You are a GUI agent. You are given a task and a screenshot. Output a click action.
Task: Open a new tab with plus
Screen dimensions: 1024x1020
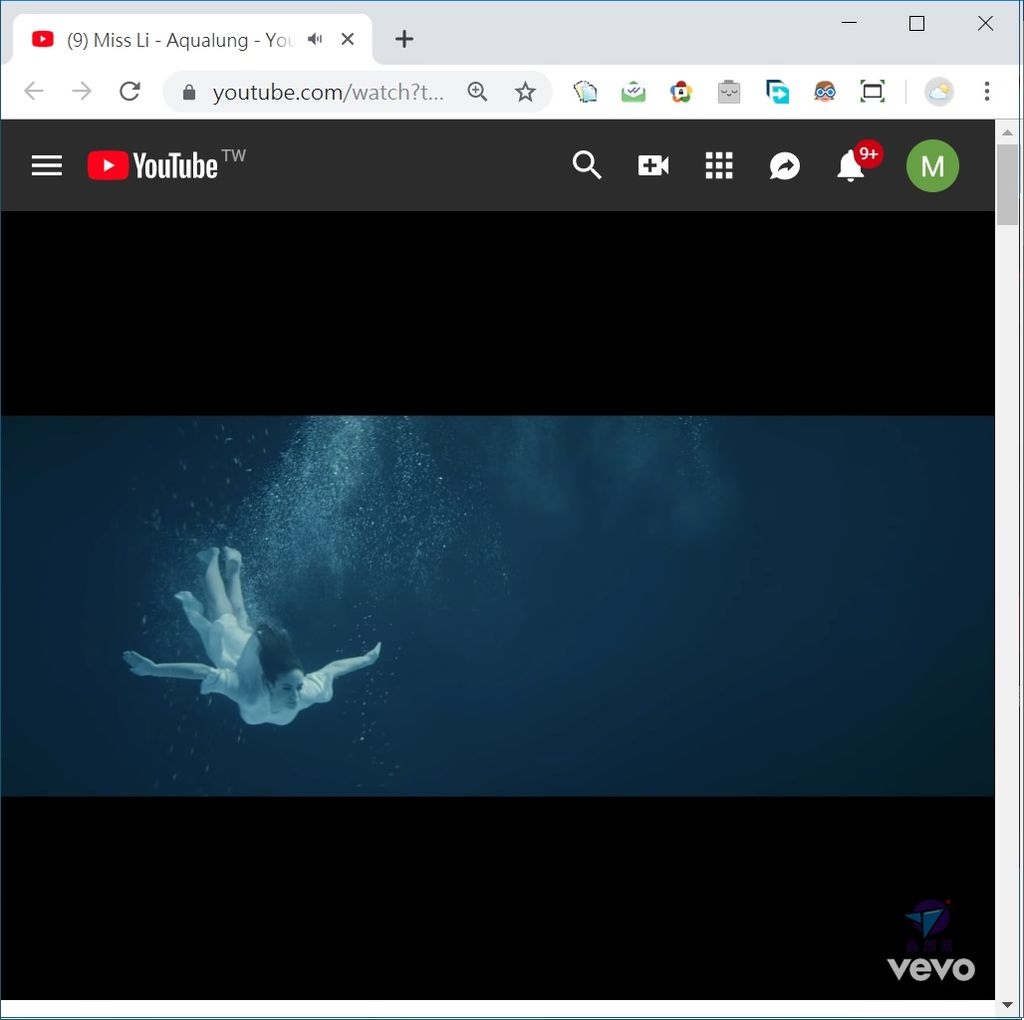(x=404, y=39)
